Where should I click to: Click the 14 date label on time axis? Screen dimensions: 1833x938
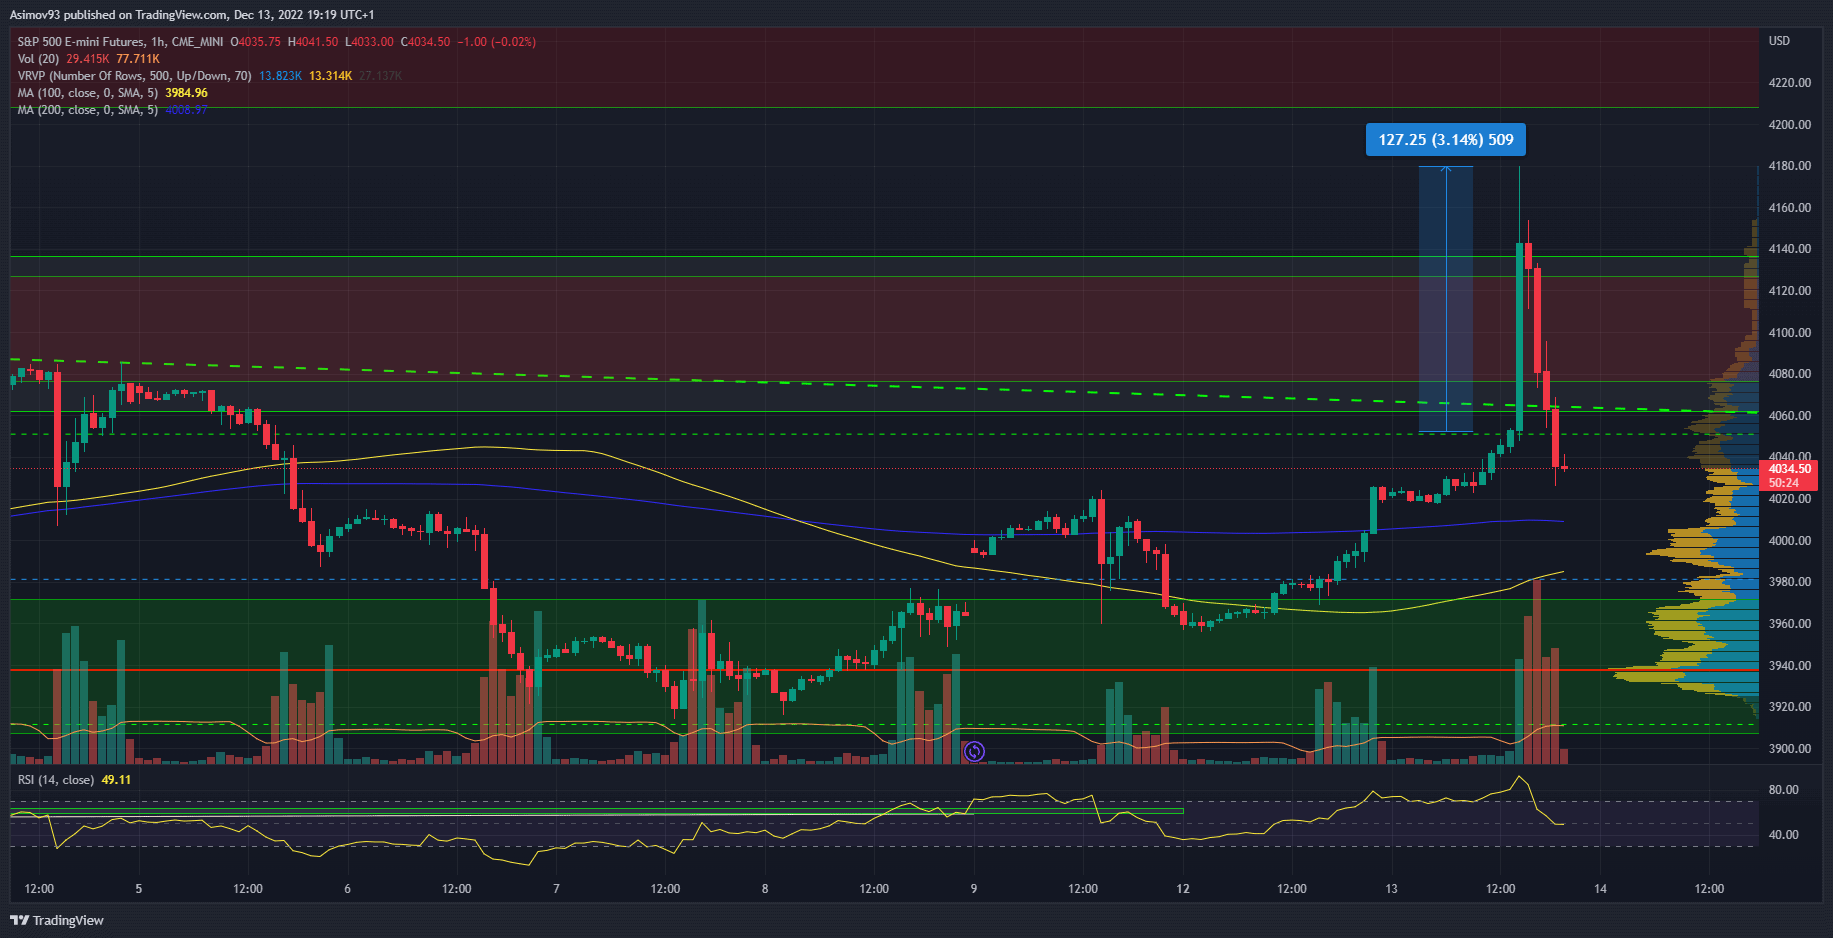(x=1600, y=889)
